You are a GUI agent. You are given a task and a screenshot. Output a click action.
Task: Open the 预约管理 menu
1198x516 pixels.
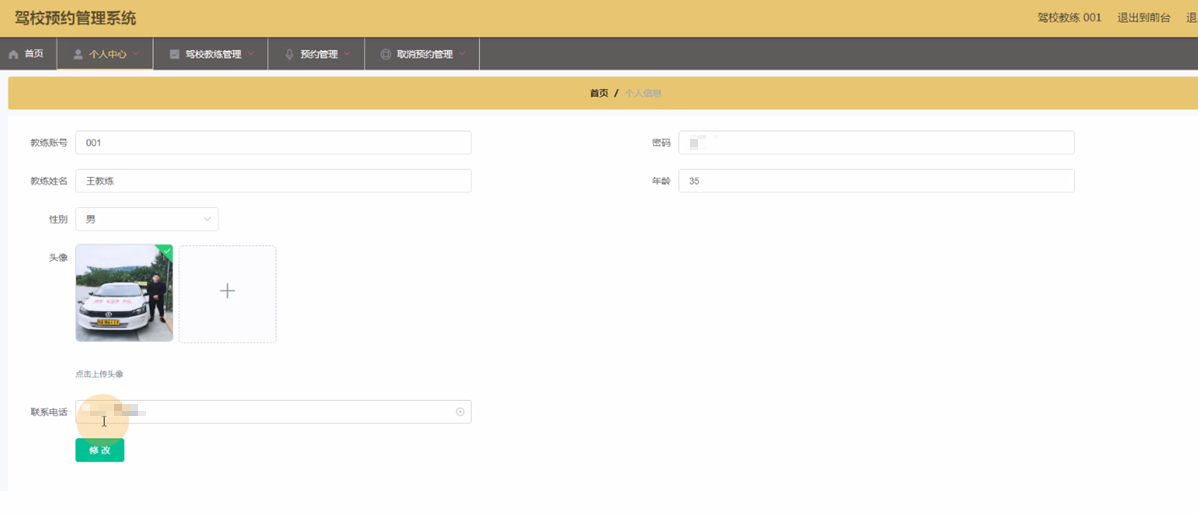point(316,54)
